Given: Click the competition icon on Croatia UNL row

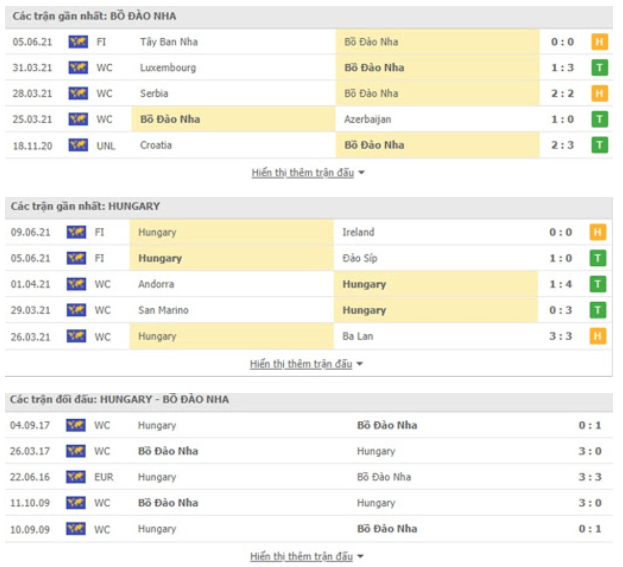Looking at the screenshot, I should [77, 145].
